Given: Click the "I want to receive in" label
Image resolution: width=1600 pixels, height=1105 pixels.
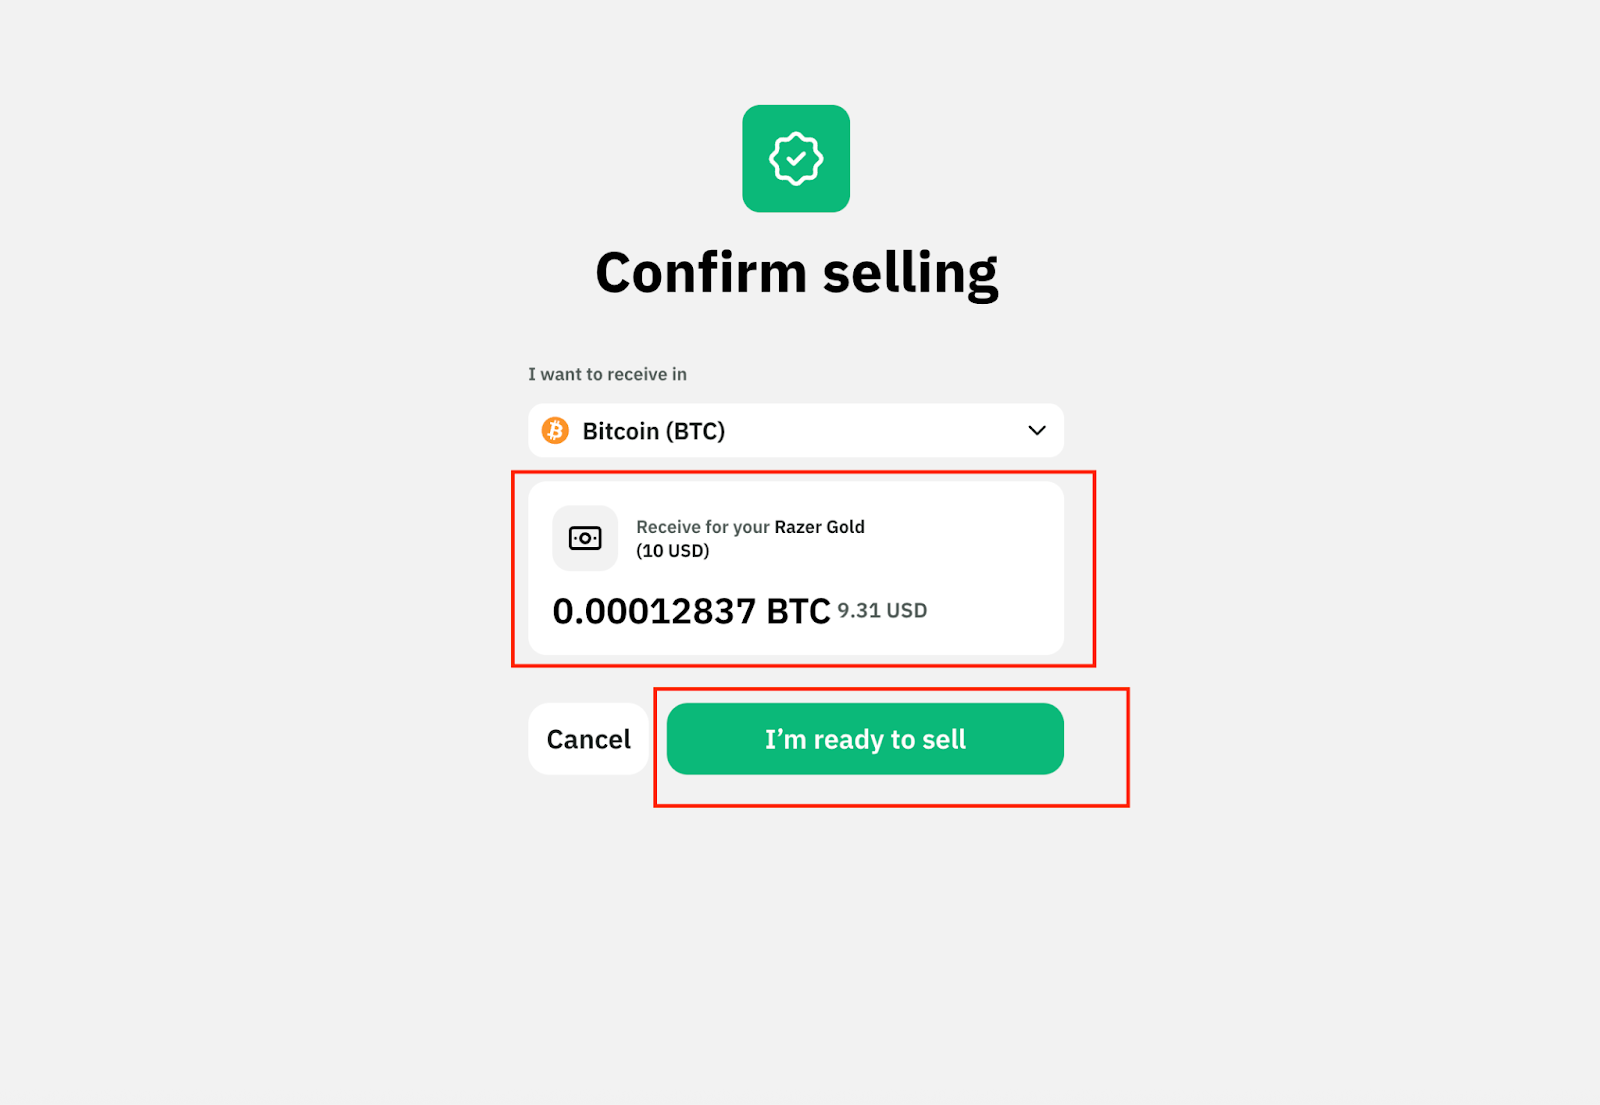Looking at the screenshot, I should point(607,374).
